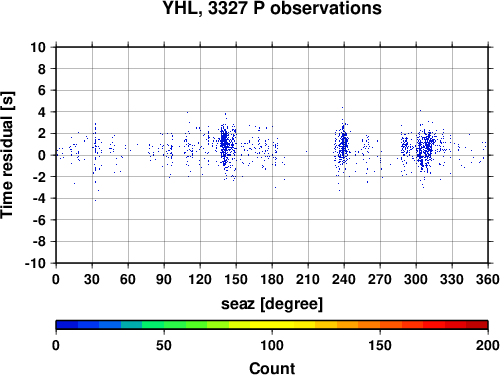Click the plot title YHL 3327 P observations
The height and width of the screenshot is (375, 500).
point(272,8)
